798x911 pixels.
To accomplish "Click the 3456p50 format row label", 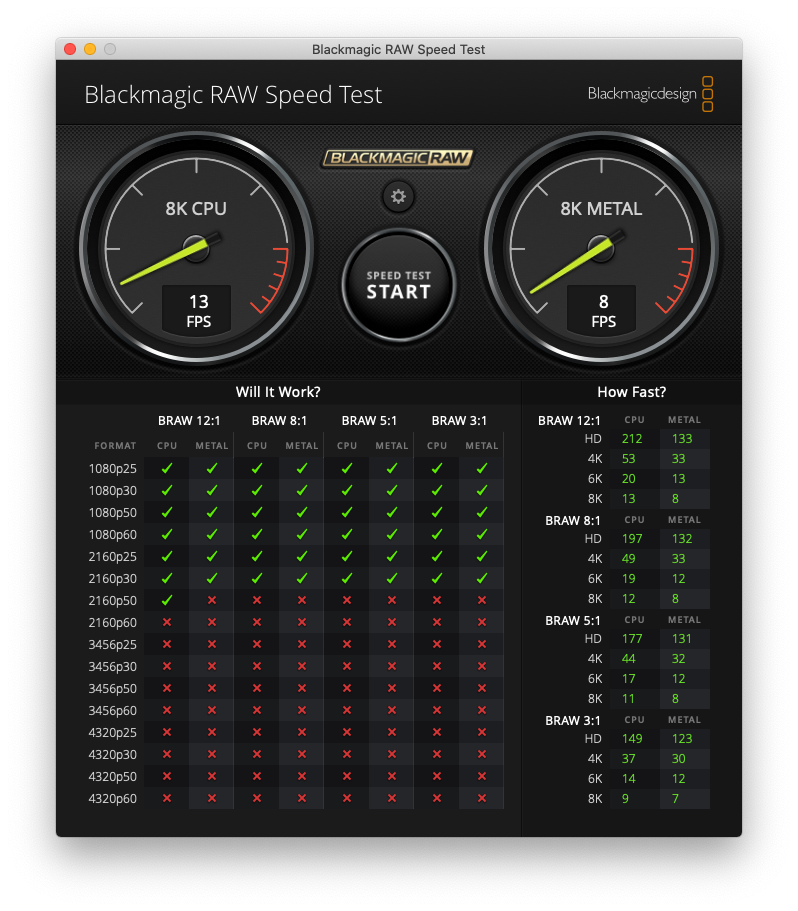I will tap(113, 689).
